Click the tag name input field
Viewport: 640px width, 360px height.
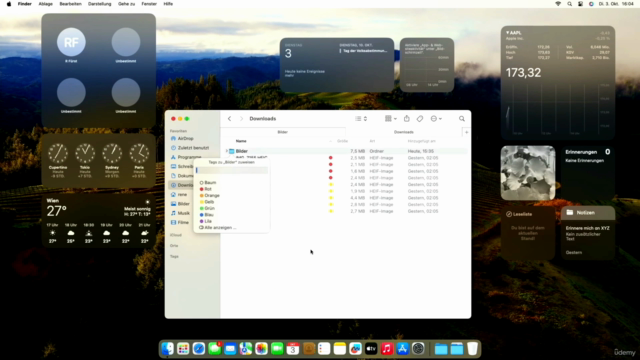[231, 170]
